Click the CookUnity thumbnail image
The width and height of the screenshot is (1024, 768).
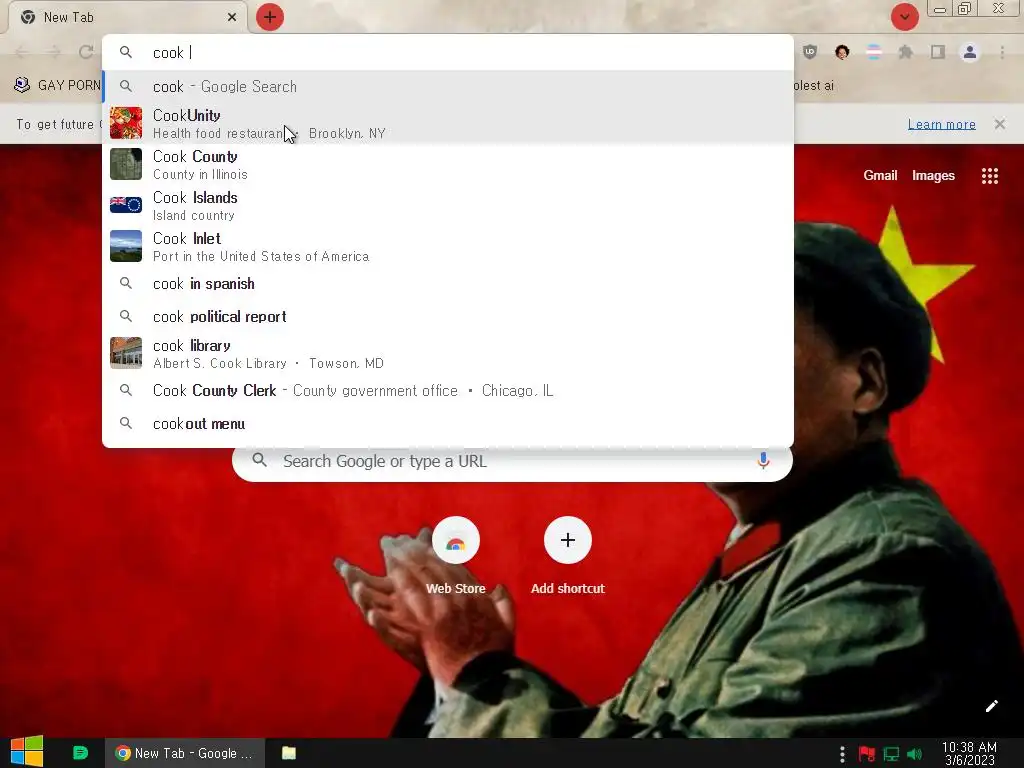(126, 123)
